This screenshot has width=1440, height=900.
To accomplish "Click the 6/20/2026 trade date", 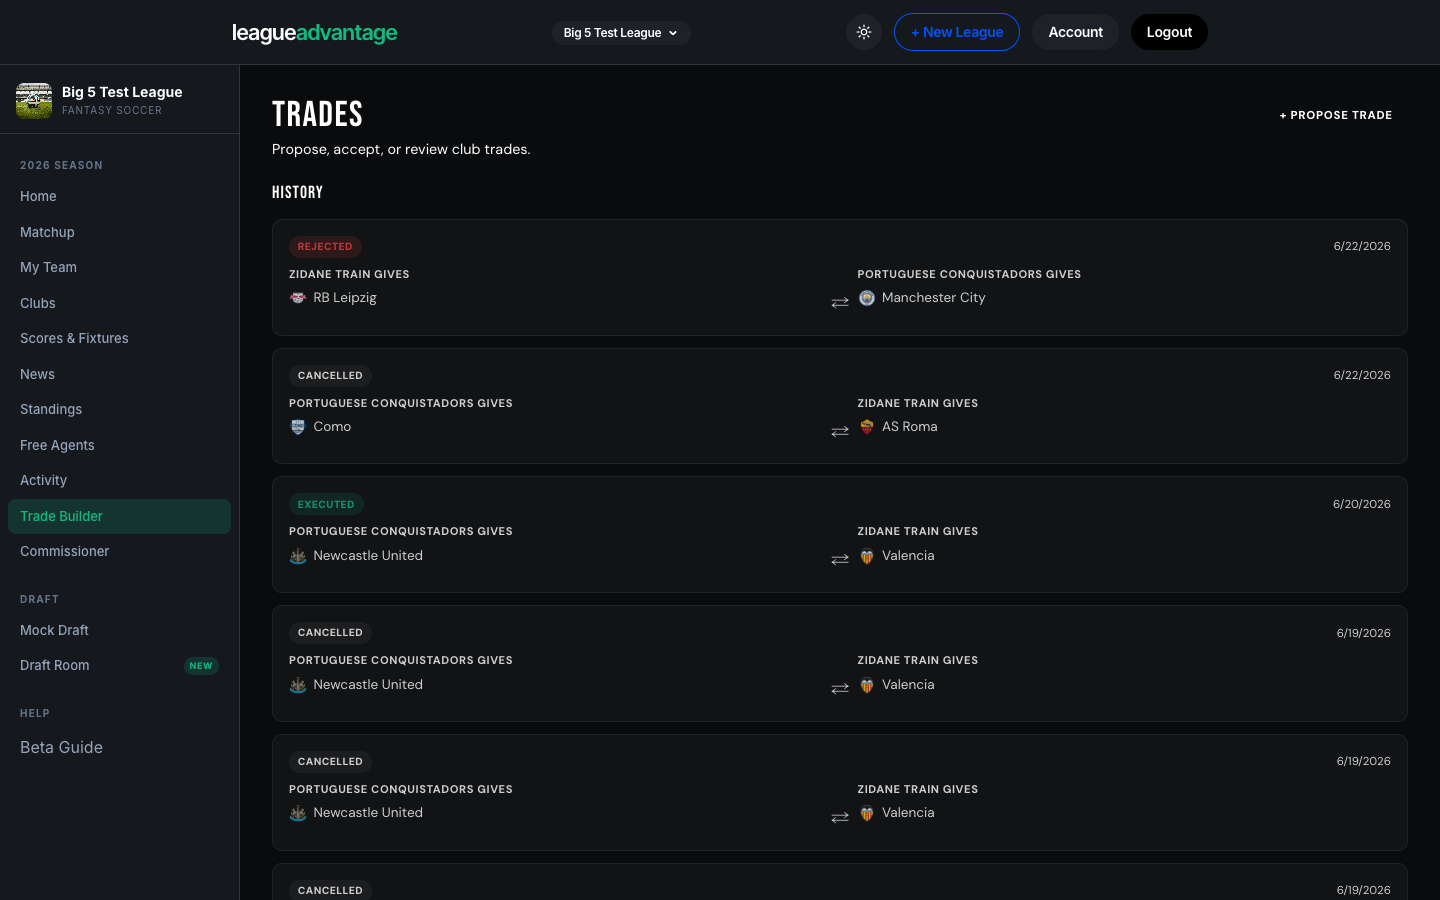I will 1362,504.
